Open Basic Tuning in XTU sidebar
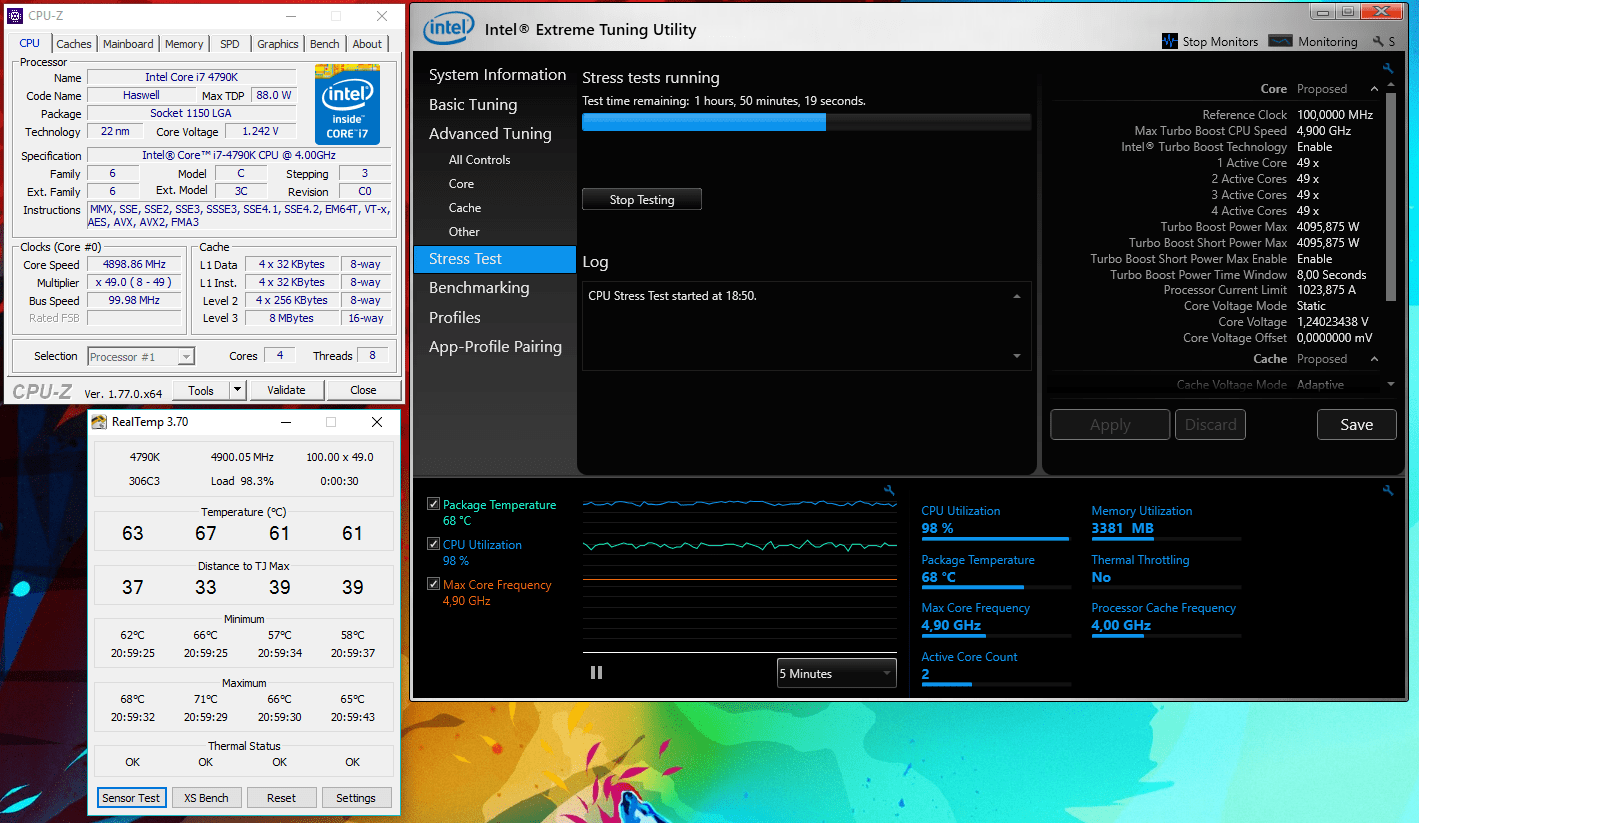The height and width of the screenshot is (823, 1624). click(x=473, y=105)
